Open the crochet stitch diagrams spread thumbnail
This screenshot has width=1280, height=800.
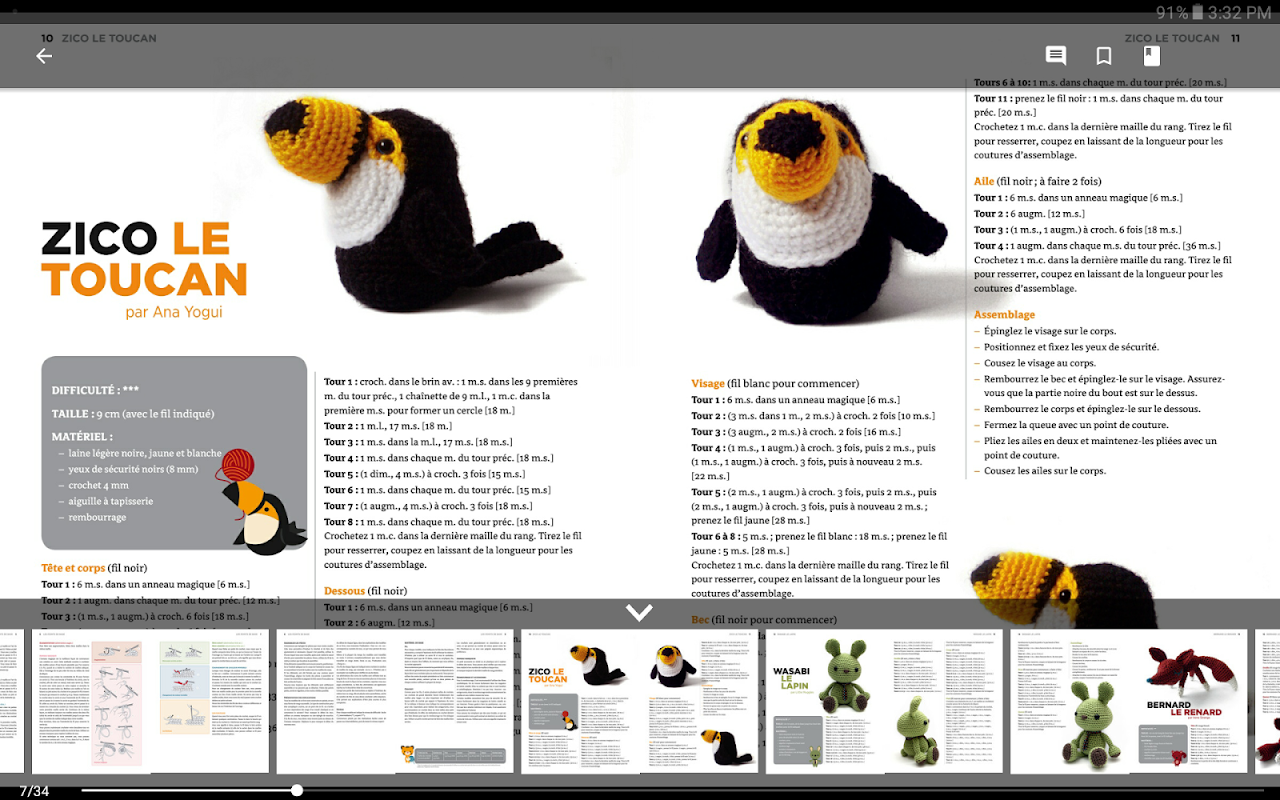pyautogui.click(x=149, y=700)
